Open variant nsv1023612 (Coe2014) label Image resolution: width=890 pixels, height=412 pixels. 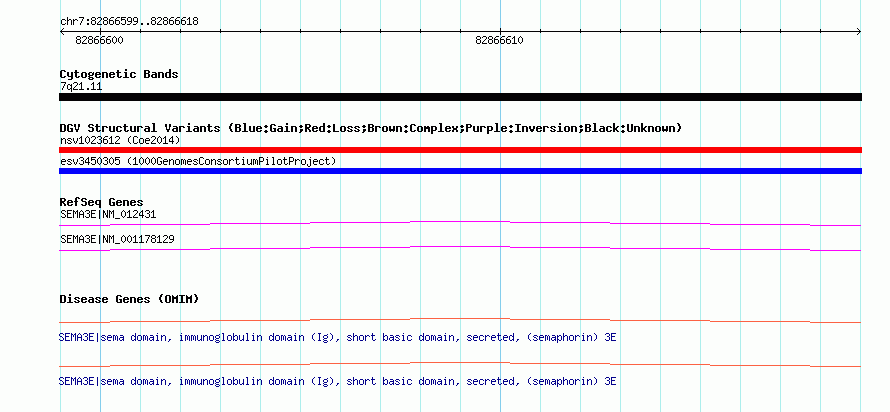click(x=120, y=140)
